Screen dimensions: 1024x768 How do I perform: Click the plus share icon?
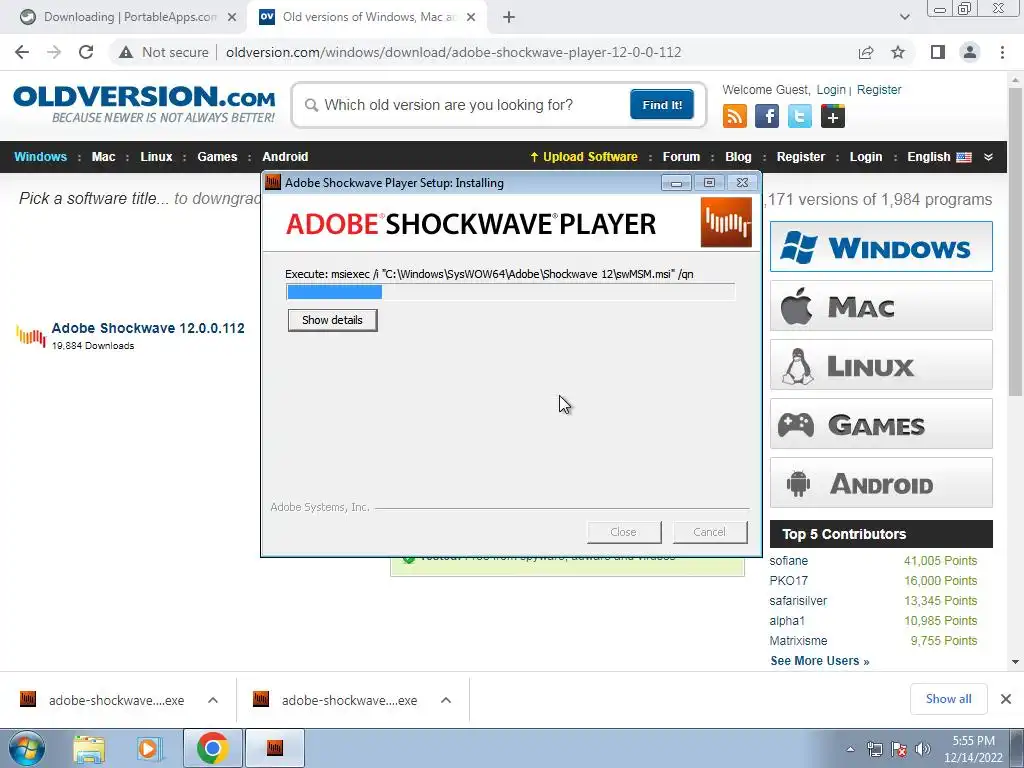point(833,116)
